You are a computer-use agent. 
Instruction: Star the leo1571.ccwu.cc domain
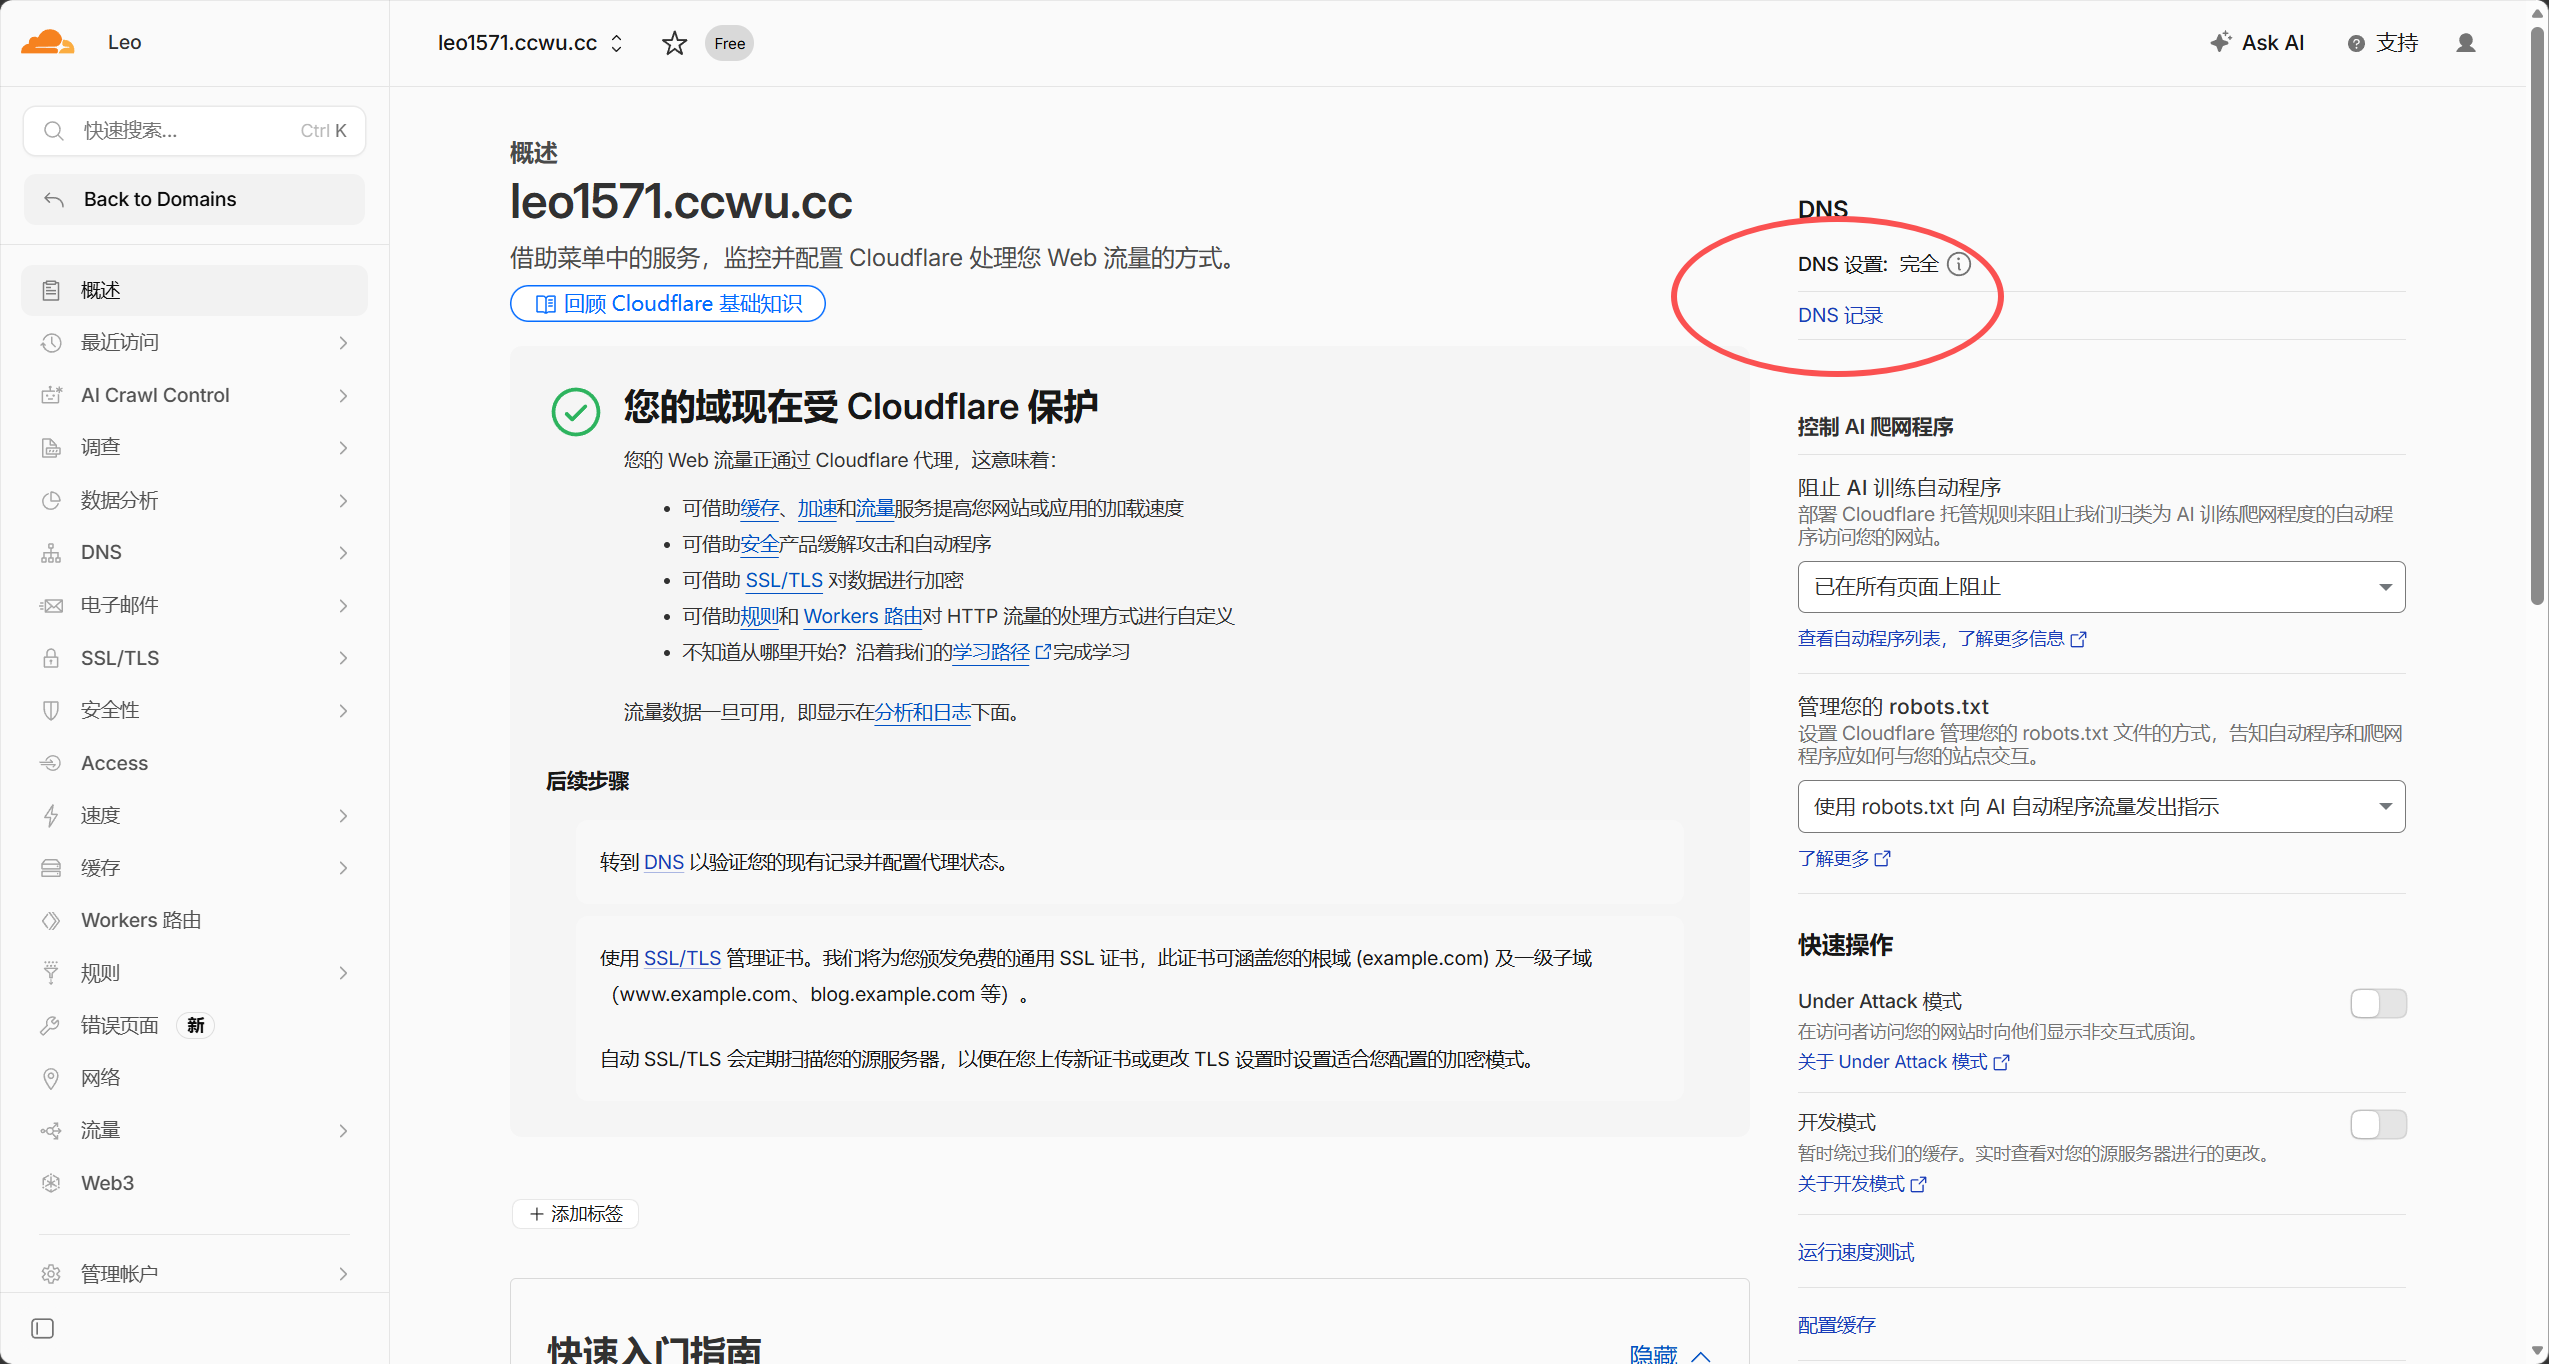point(674,43)
